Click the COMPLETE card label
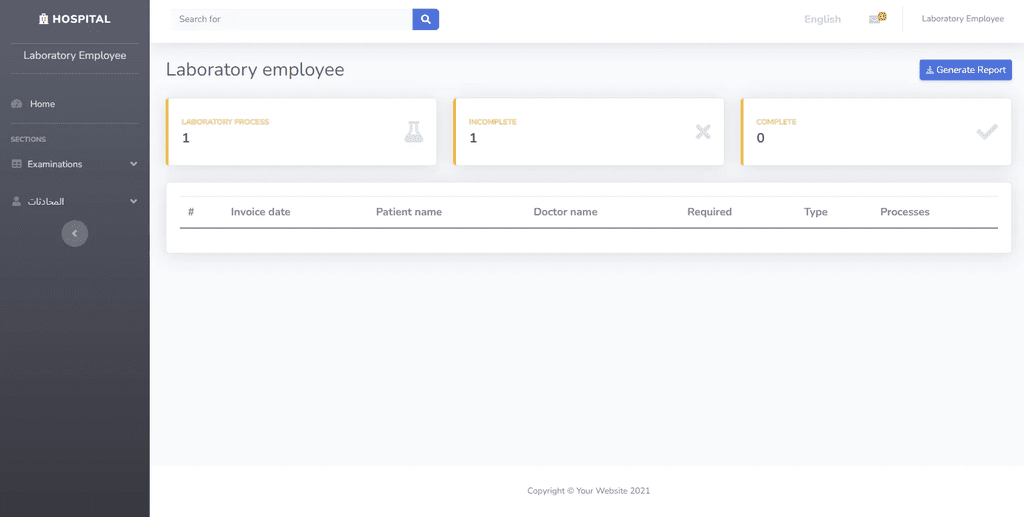This screenshot has width=1024, height=517. [776, 122]
